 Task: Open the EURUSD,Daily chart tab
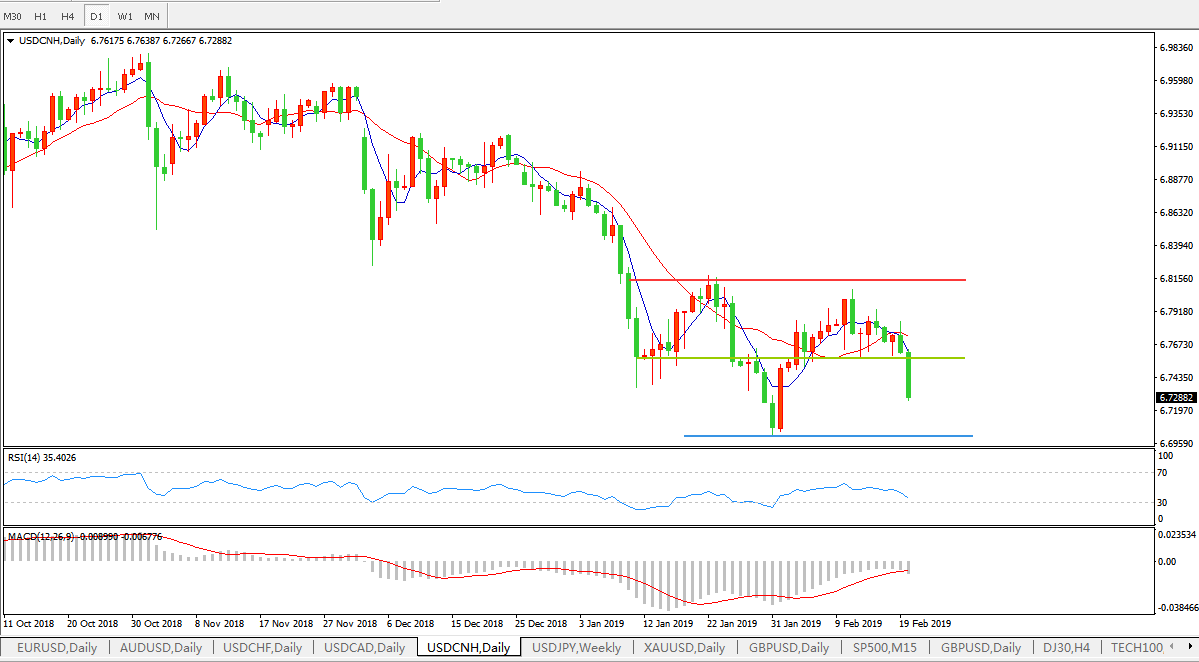(x=56, y=648)
